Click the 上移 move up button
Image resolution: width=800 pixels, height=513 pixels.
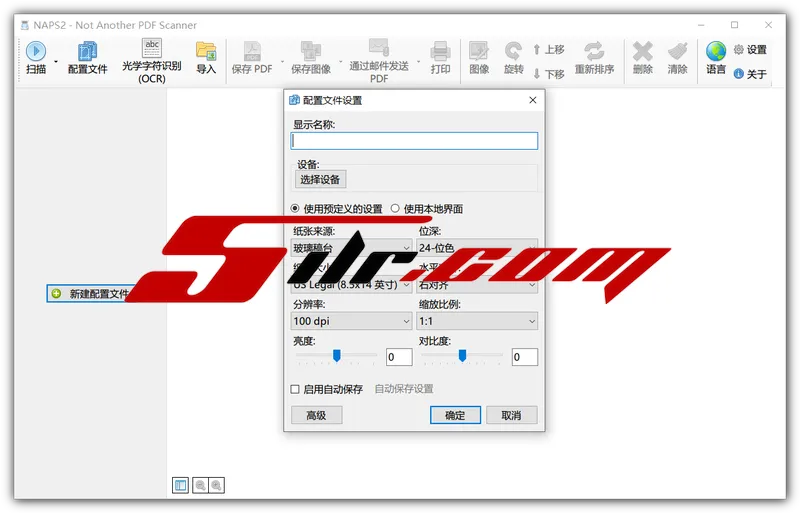(x=549, y=50)
